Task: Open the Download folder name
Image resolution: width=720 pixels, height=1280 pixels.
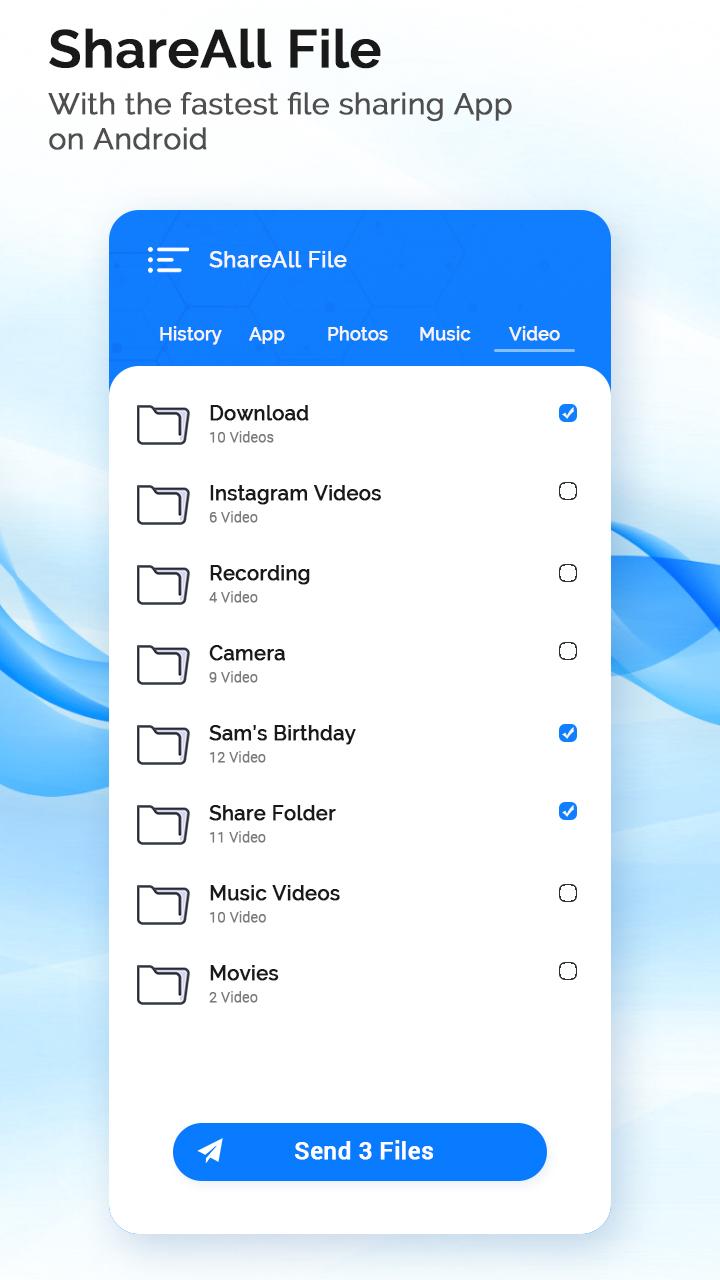Action: point(259,413)
